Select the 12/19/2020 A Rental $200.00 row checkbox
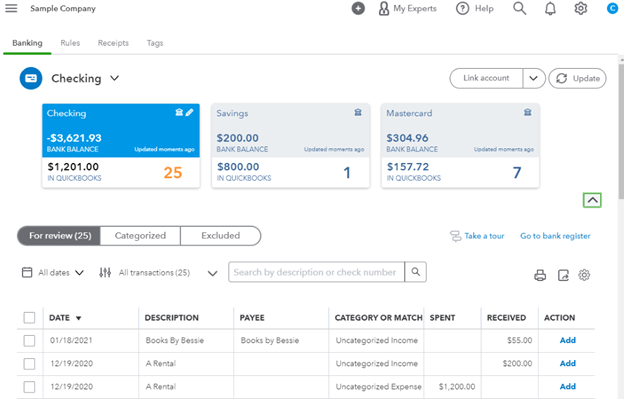Viewport: 624px width, 399px height. pyautogui.click(x=29, y=364)
